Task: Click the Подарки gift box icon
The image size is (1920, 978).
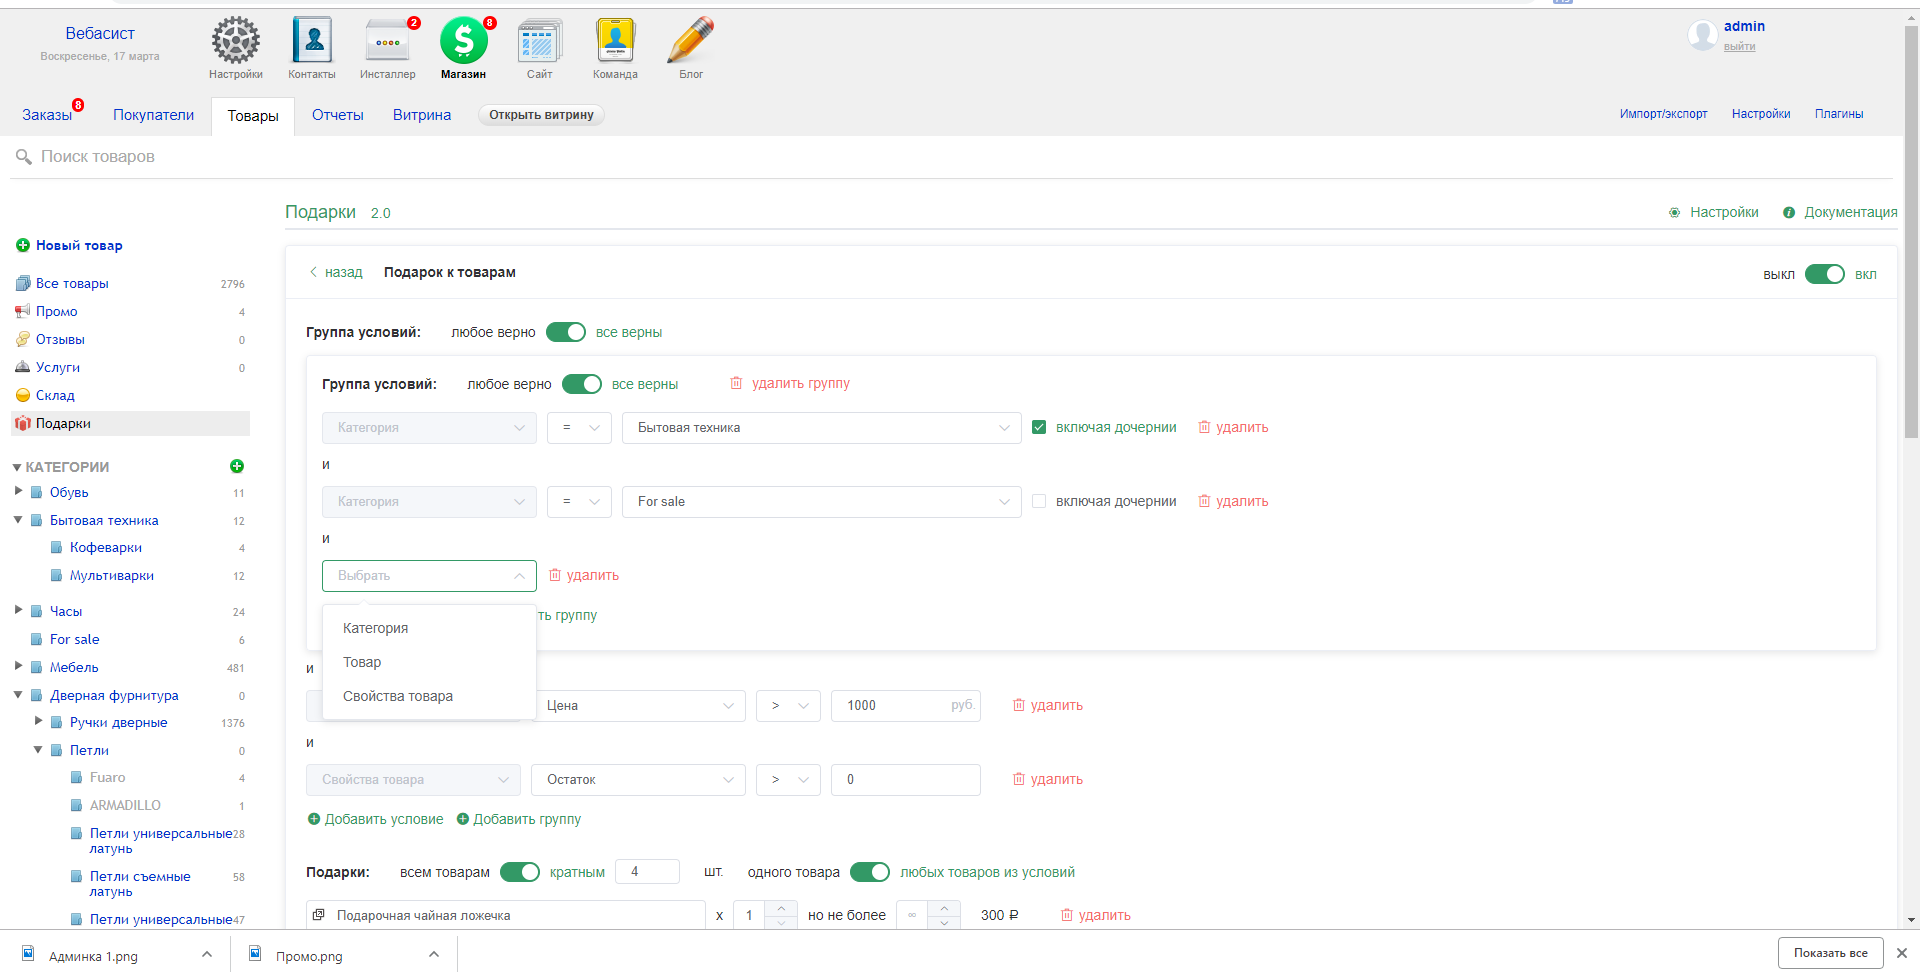Action: coord(23,423)
